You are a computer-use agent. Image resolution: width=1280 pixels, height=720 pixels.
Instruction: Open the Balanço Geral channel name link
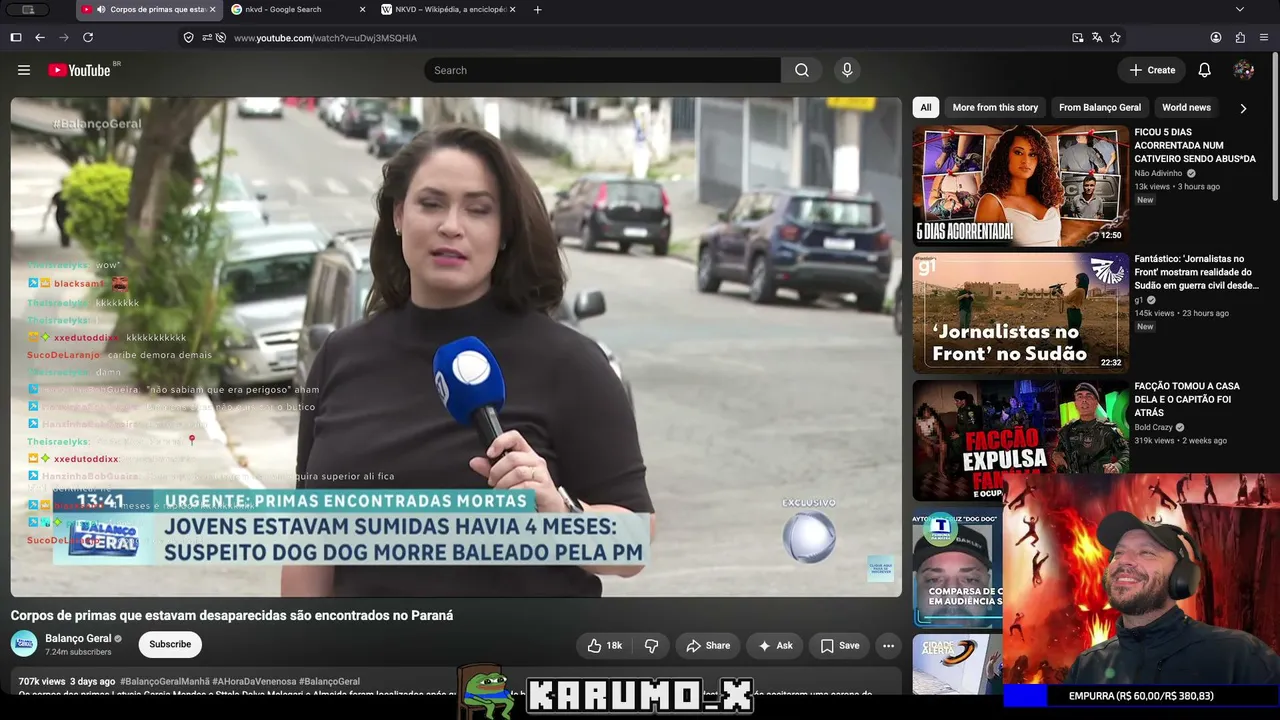point(78,639)
